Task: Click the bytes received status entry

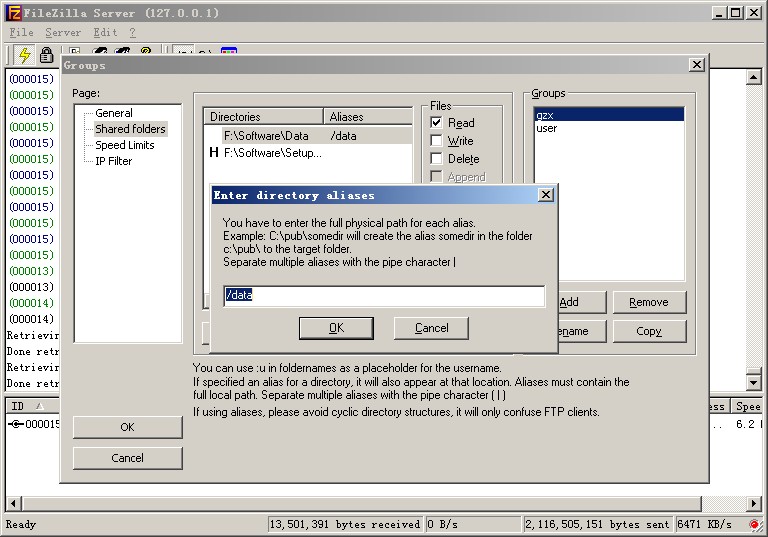Action: [345, 524]
